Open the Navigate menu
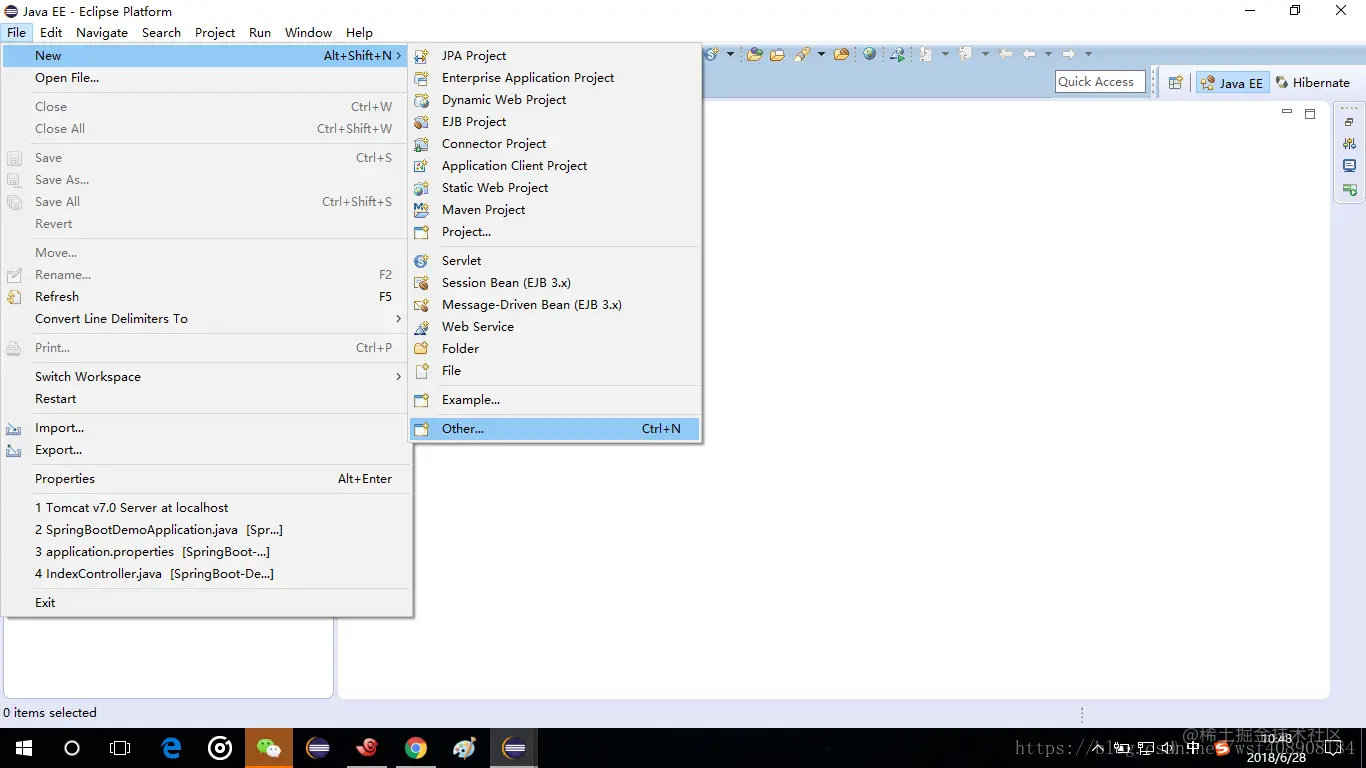Image resolution: width=1366 pixels, height=768 pixels. coord(102,32)
